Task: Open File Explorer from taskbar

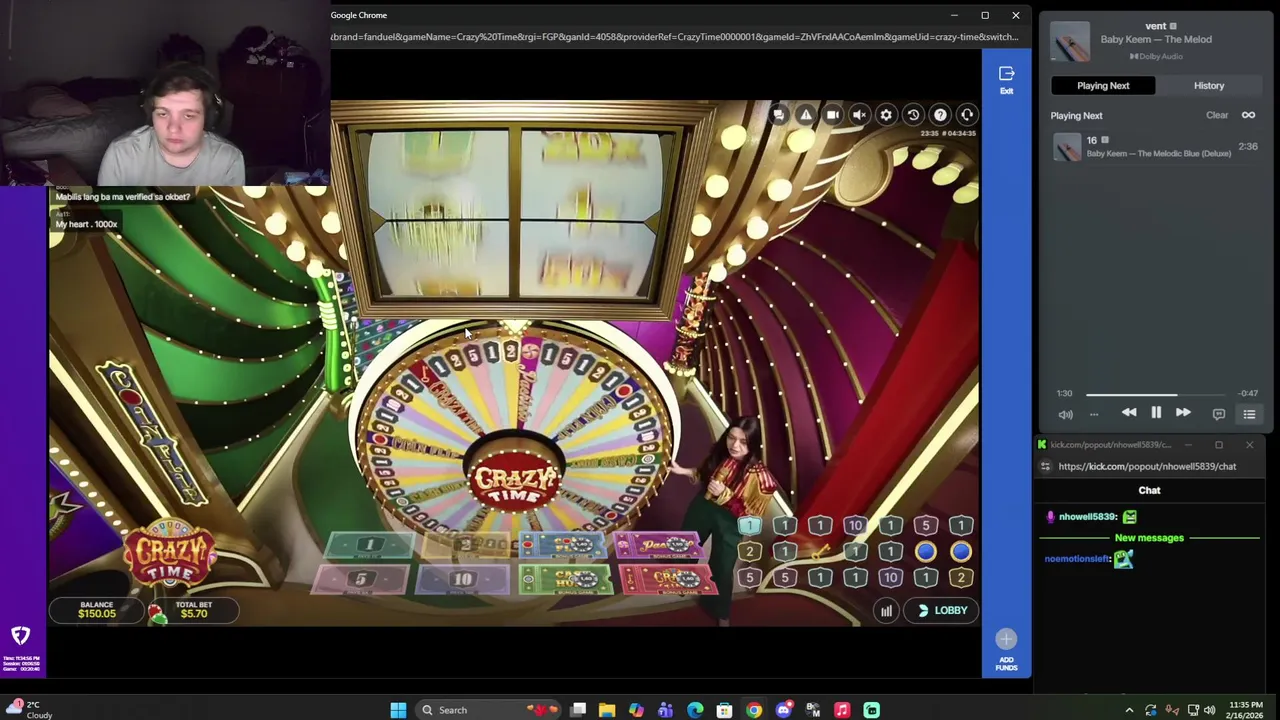Action: pos(607,710)
